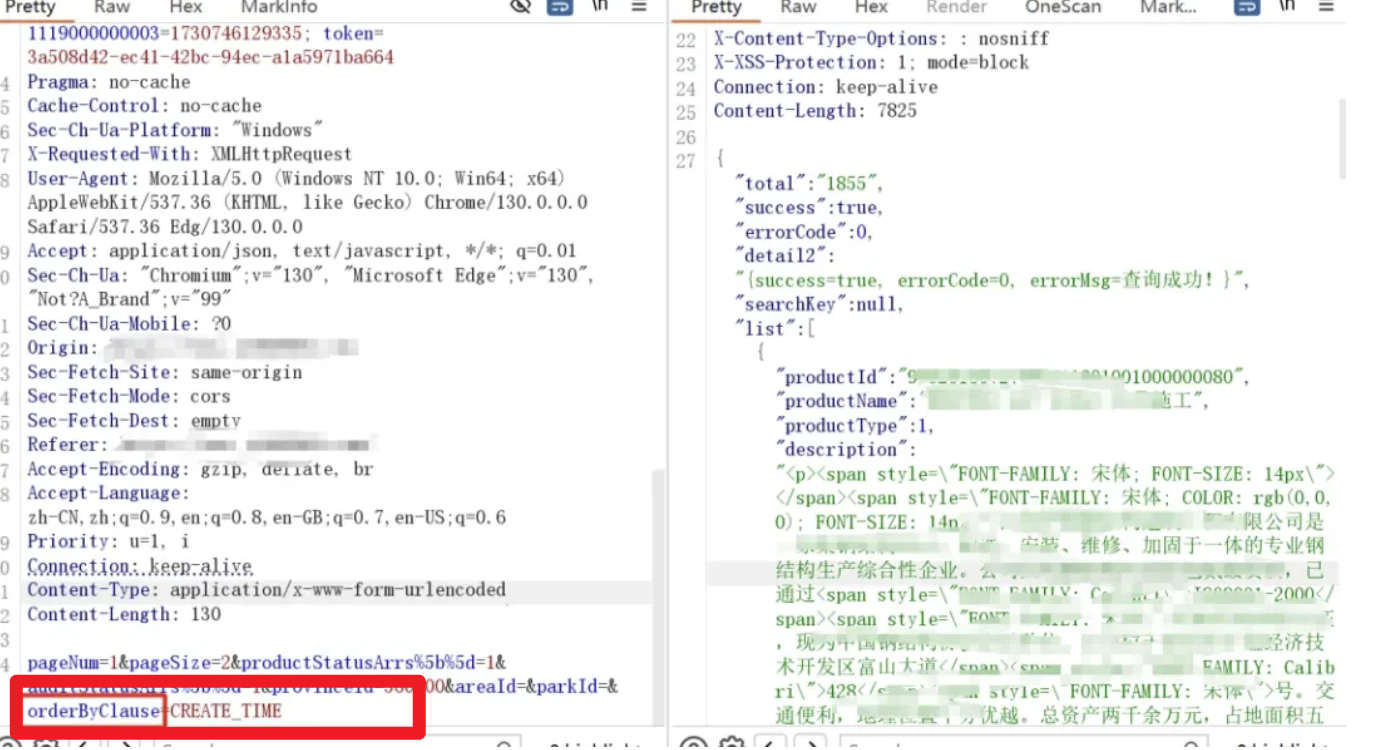The width and height of the screenshot is (1373, 750).
Task: Click the Sec-Ch-Ua-Mobile: ?0 header
Action: click(x=129, y=324)
